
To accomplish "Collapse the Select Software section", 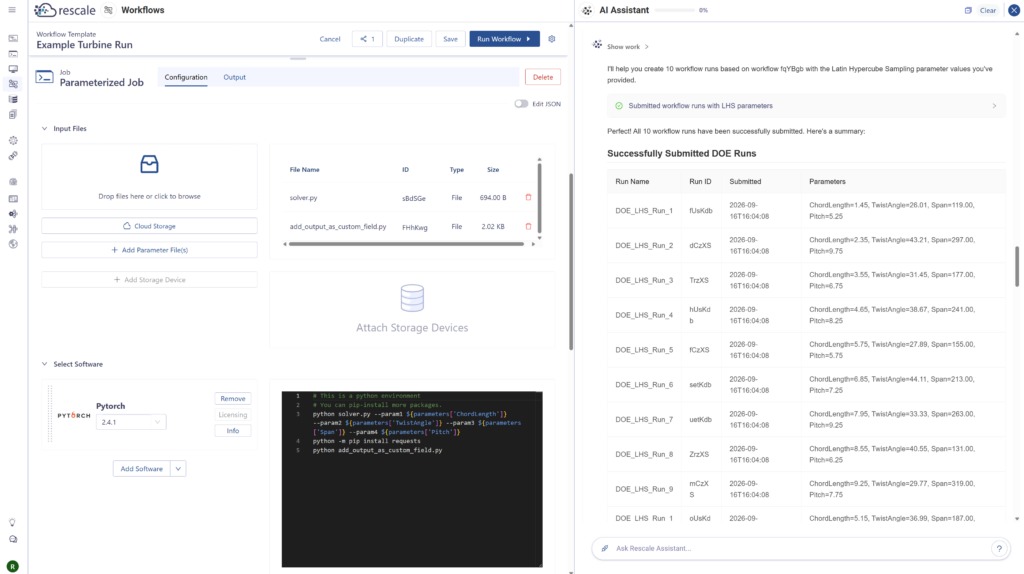I will [44, 364].
